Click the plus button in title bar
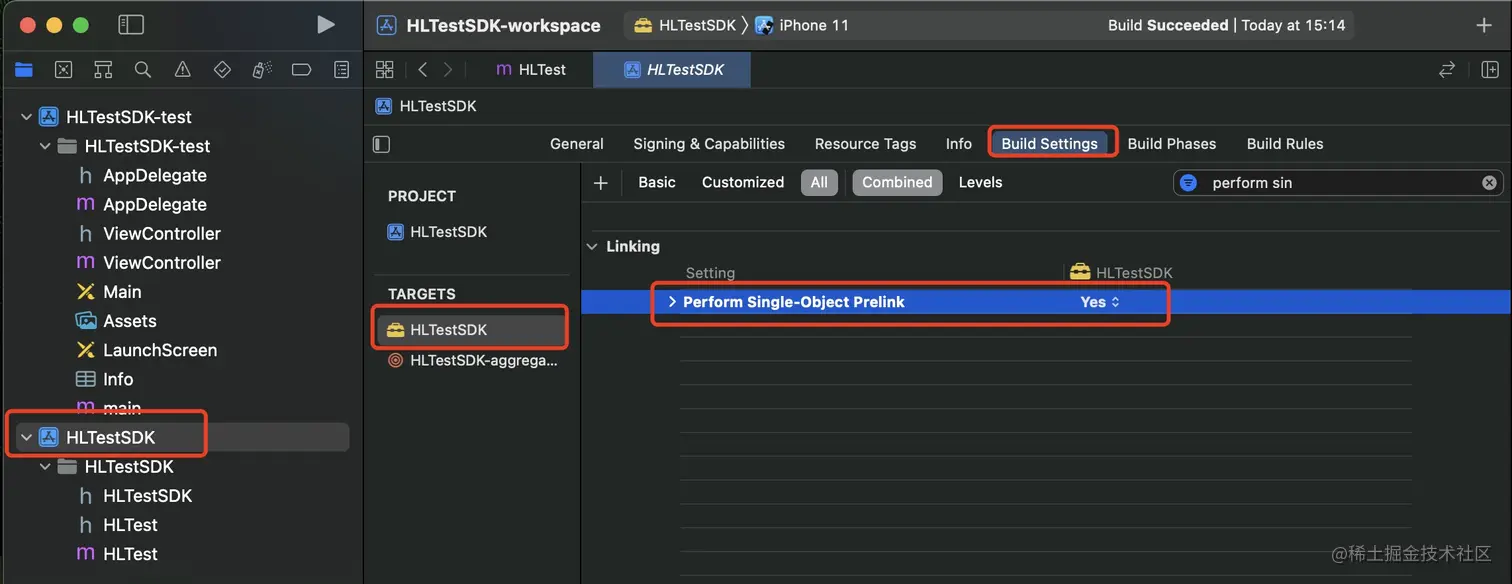The image size is (1512, 584). (1484, 25)
